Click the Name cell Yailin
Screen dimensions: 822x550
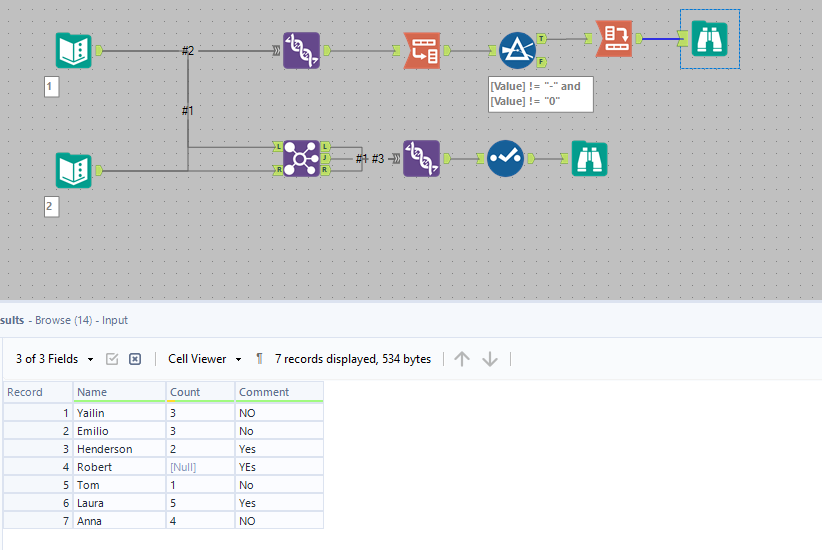point(119,413)
